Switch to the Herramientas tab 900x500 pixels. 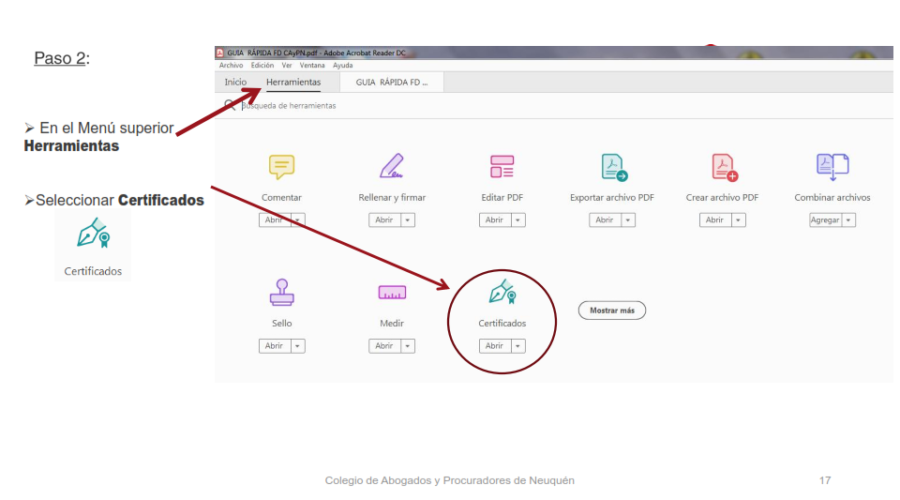click(293, 82)
